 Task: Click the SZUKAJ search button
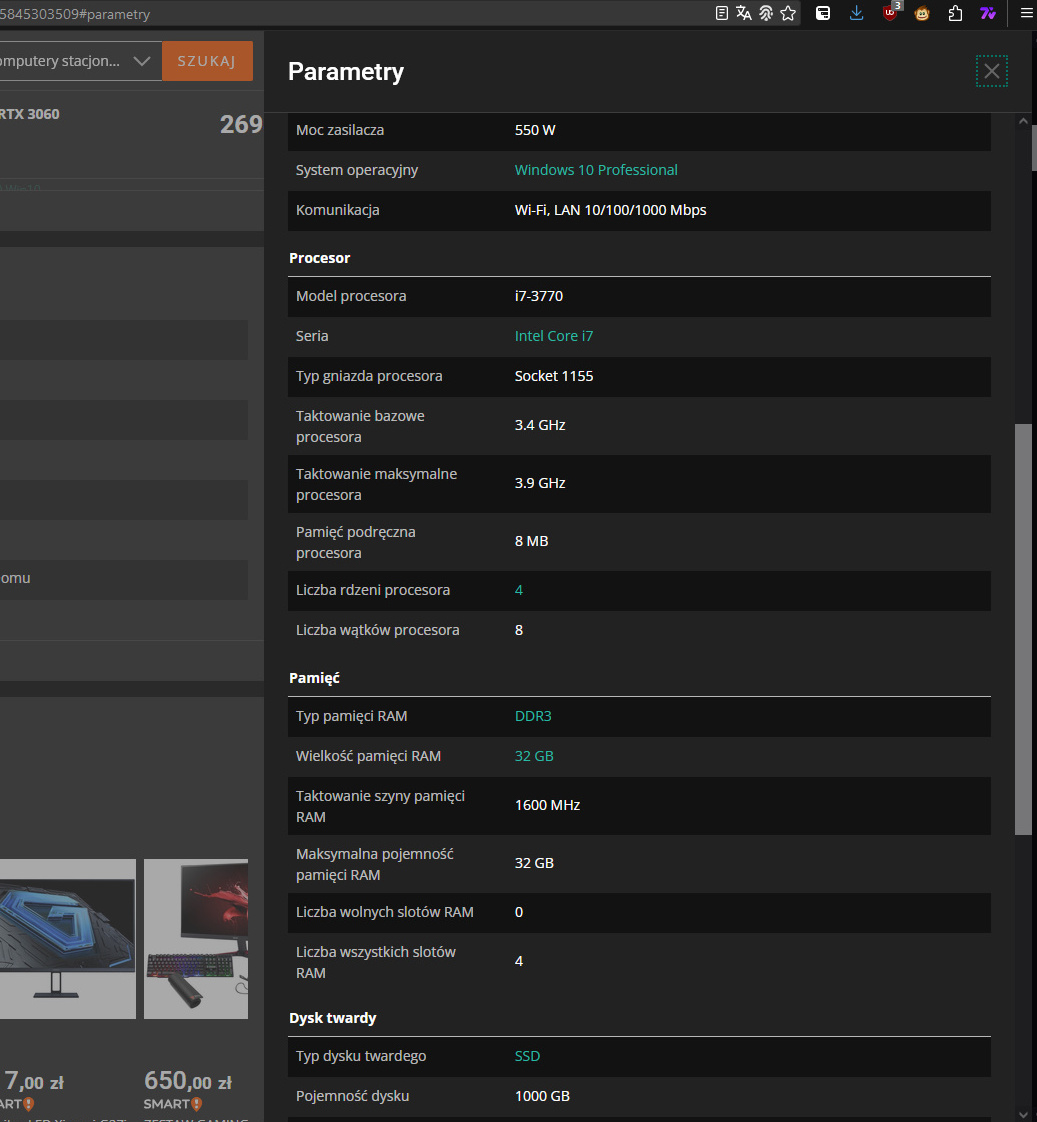[207, 61]
